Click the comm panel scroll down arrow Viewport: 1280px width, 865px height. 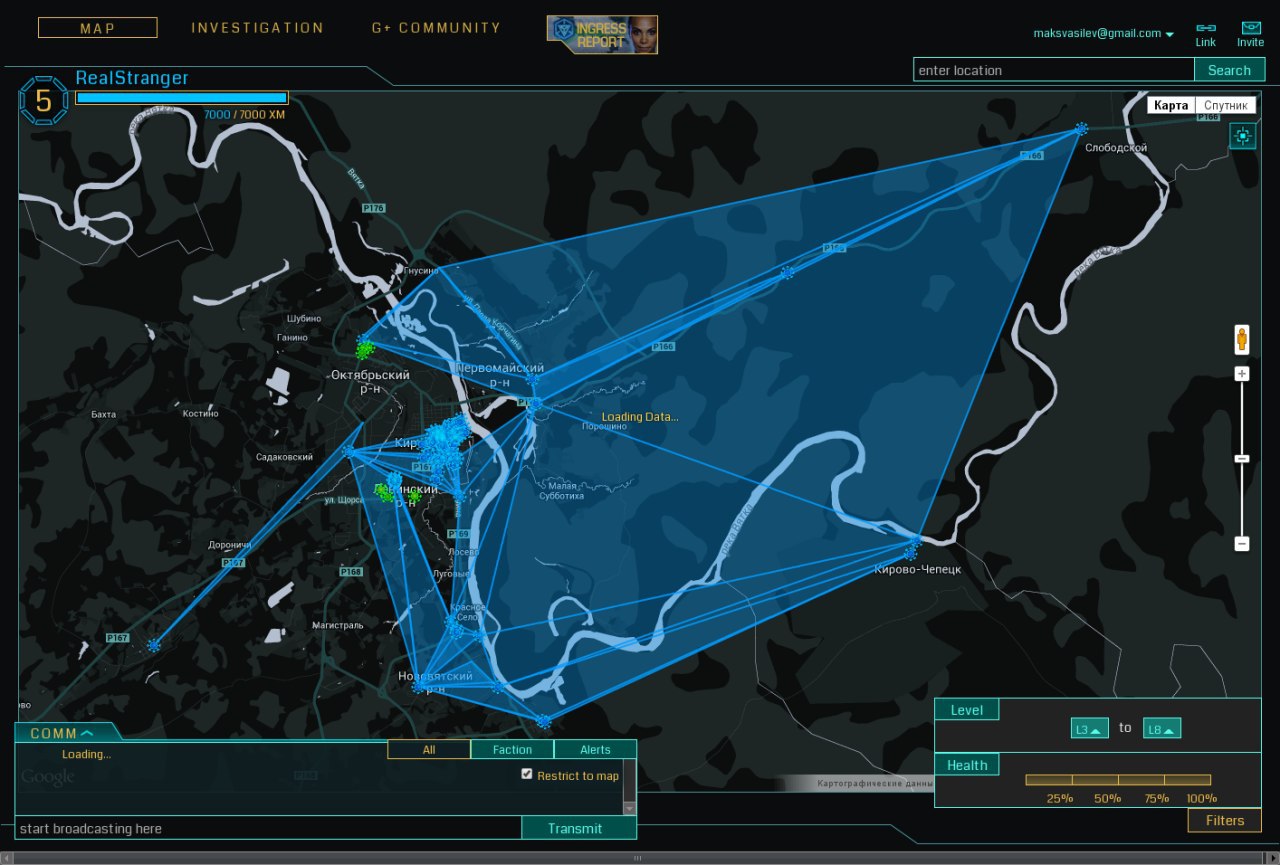pyautogui.click(x=629, y=808)
